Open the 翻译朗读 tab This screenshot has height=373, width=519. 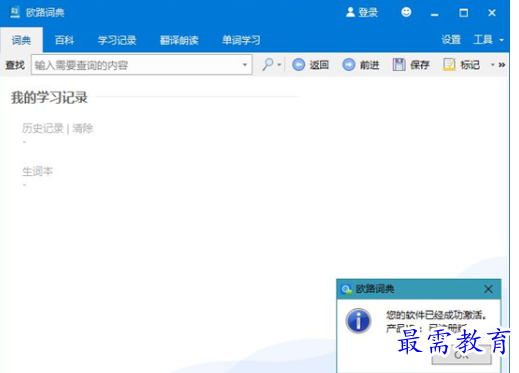click(x=179, y=40)
